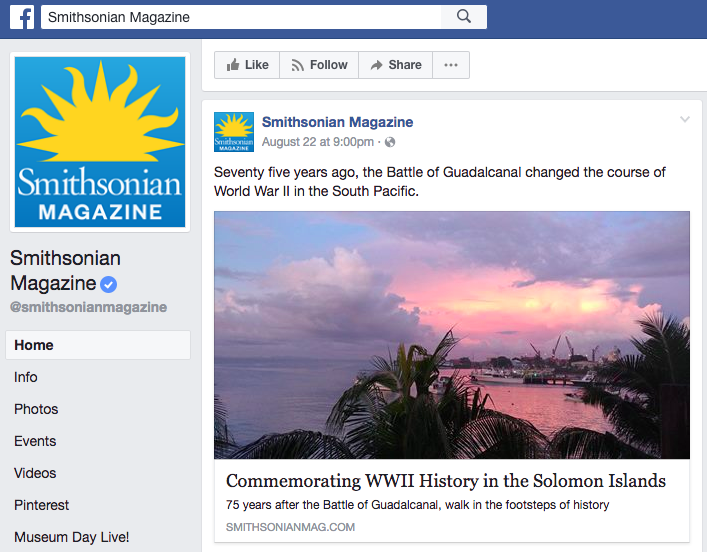Go to the Events section
The width and height of the screenshot is (707, 552).
click(35, 441)
